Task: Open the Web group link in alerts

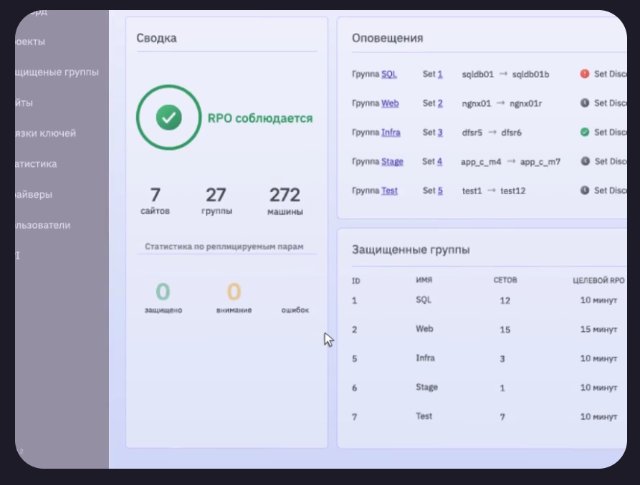Action: 390,103
